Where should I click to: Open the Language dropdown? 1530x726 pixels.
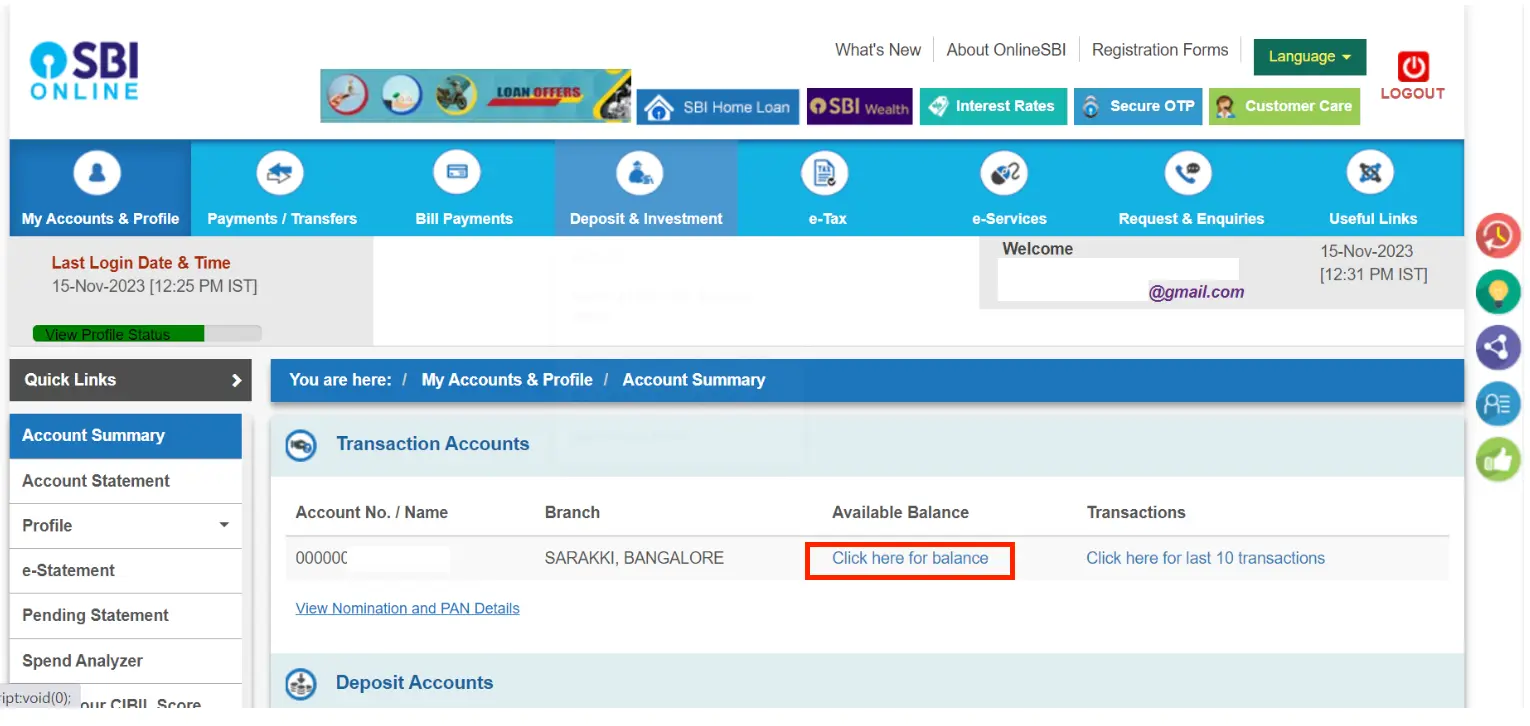coord(1310,57)
